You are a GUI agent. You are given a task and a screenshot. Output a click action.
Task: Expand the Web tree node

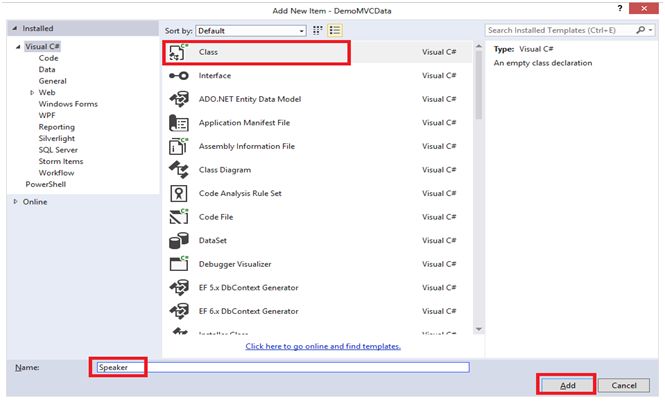32,92
